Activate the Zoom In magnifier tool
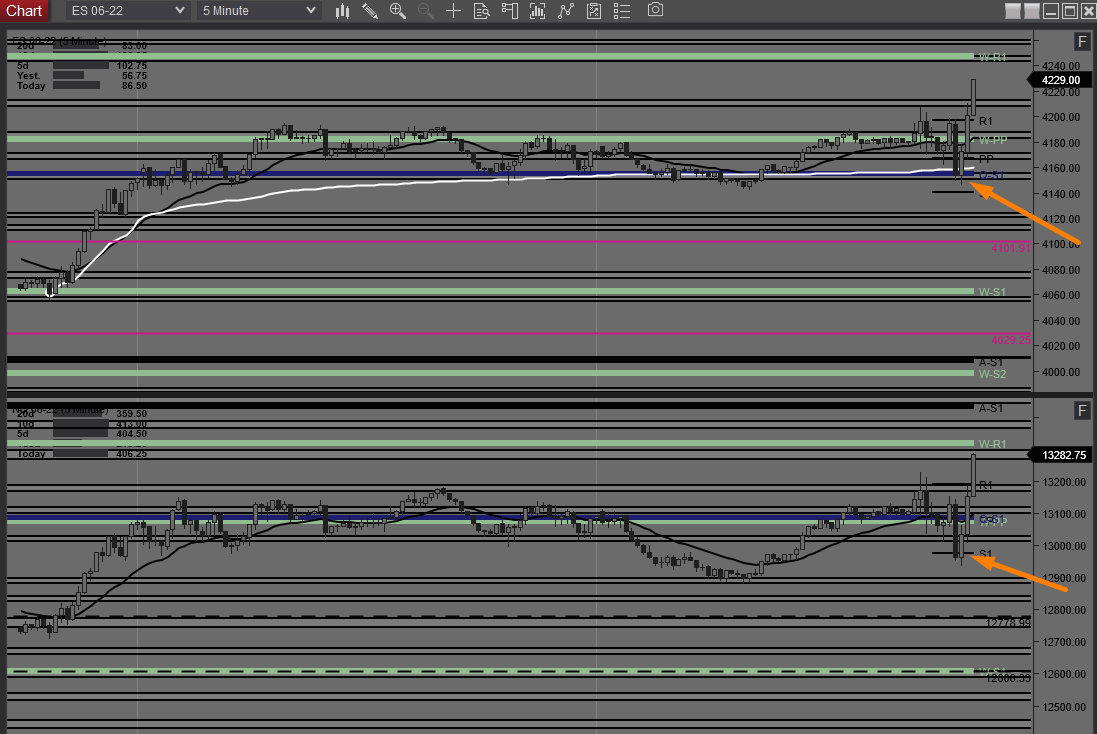 pyautogui.click(x=398, y=10)
